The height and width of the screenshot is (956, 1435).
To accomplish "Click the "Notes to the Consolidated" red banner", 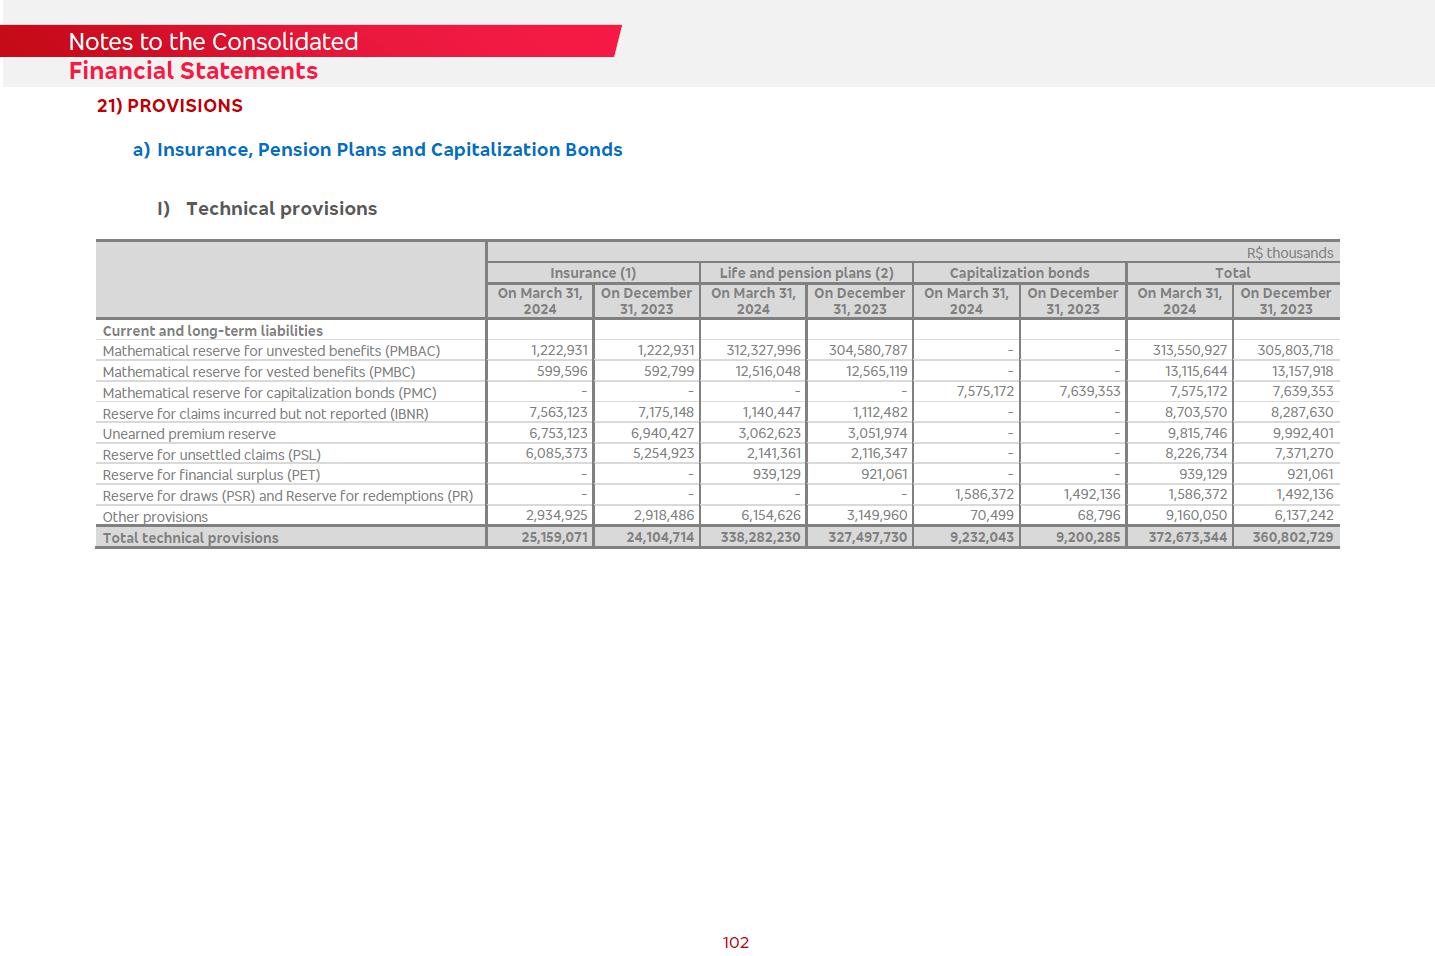I will coord(213,41).
